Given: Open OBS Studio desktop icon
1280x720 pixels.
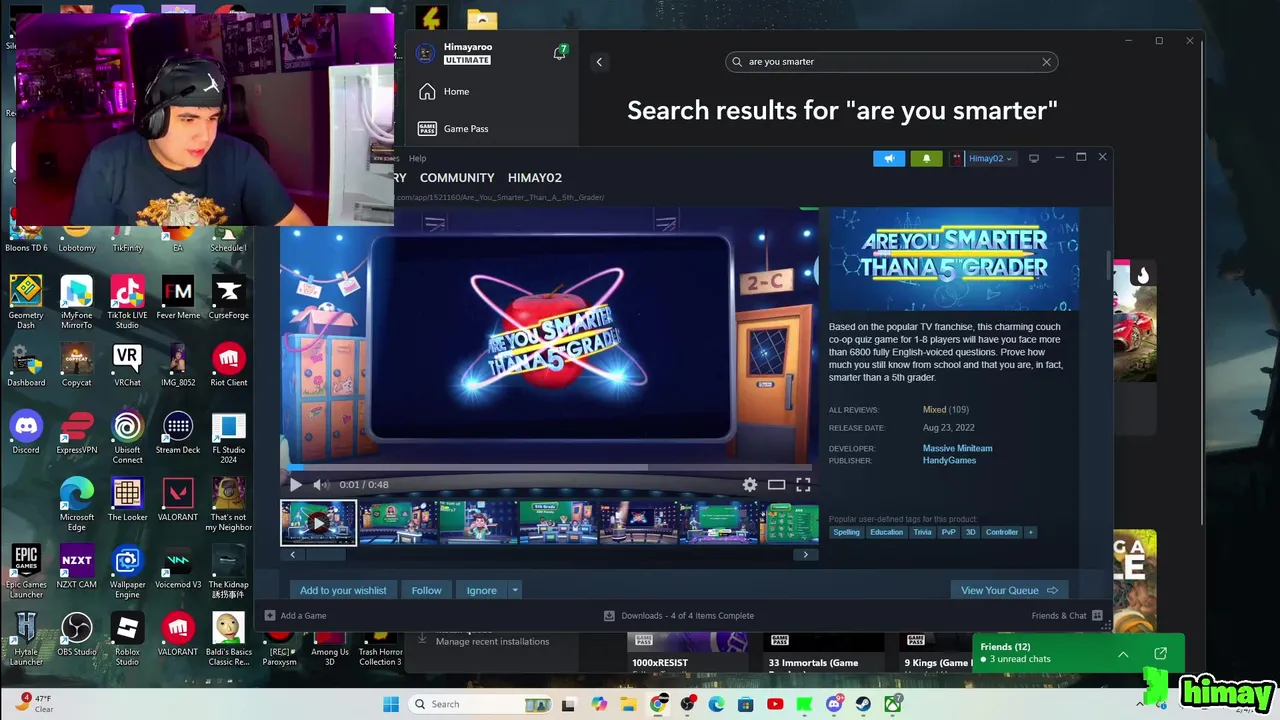Looking at the screenshot, I should coord(77,635).
